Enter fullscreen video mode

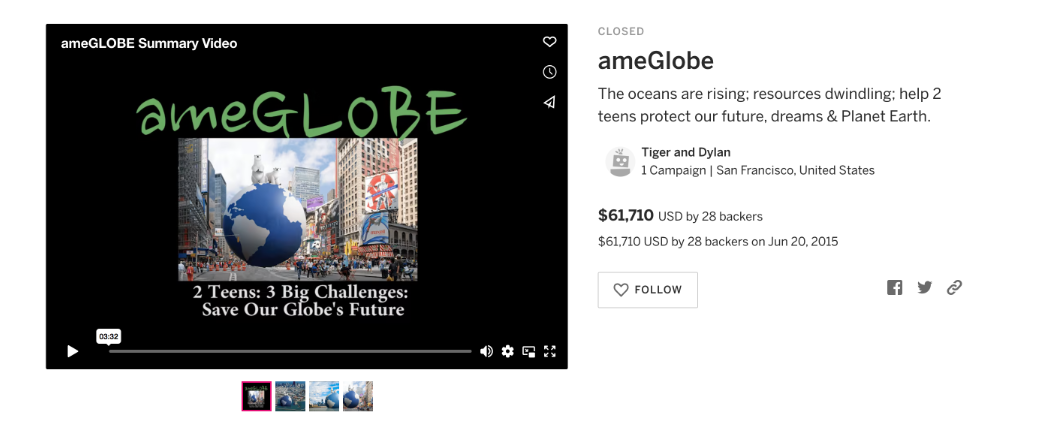click(x=549, y=351)
